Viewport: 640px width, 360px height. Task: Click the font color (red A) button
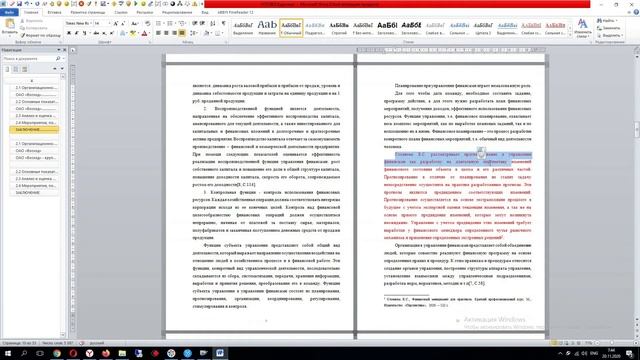click(144, 33)
